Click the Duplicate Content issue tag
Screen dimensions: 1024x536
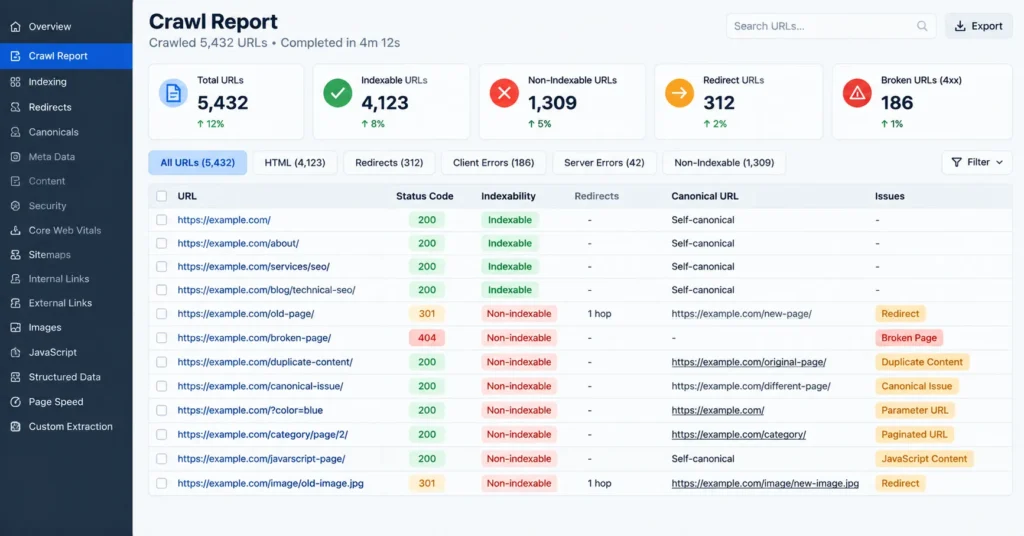pyautogui.click(x=921, y=362)
